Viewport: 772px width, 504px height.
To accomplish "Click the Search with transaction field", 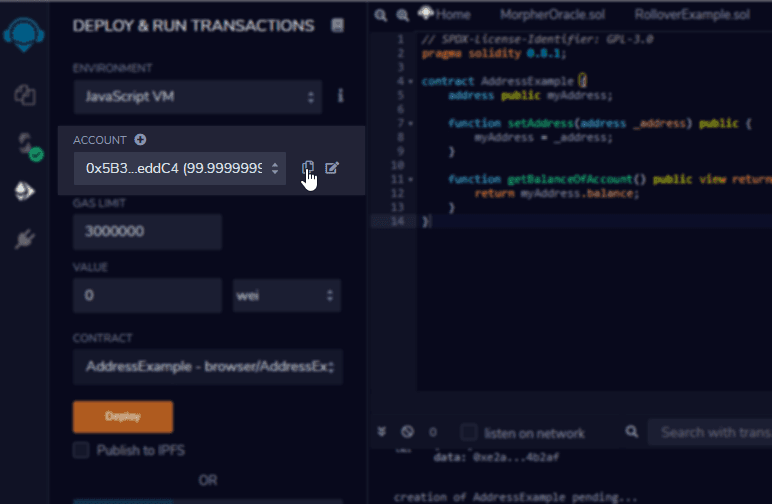I will tap(710, 432).
